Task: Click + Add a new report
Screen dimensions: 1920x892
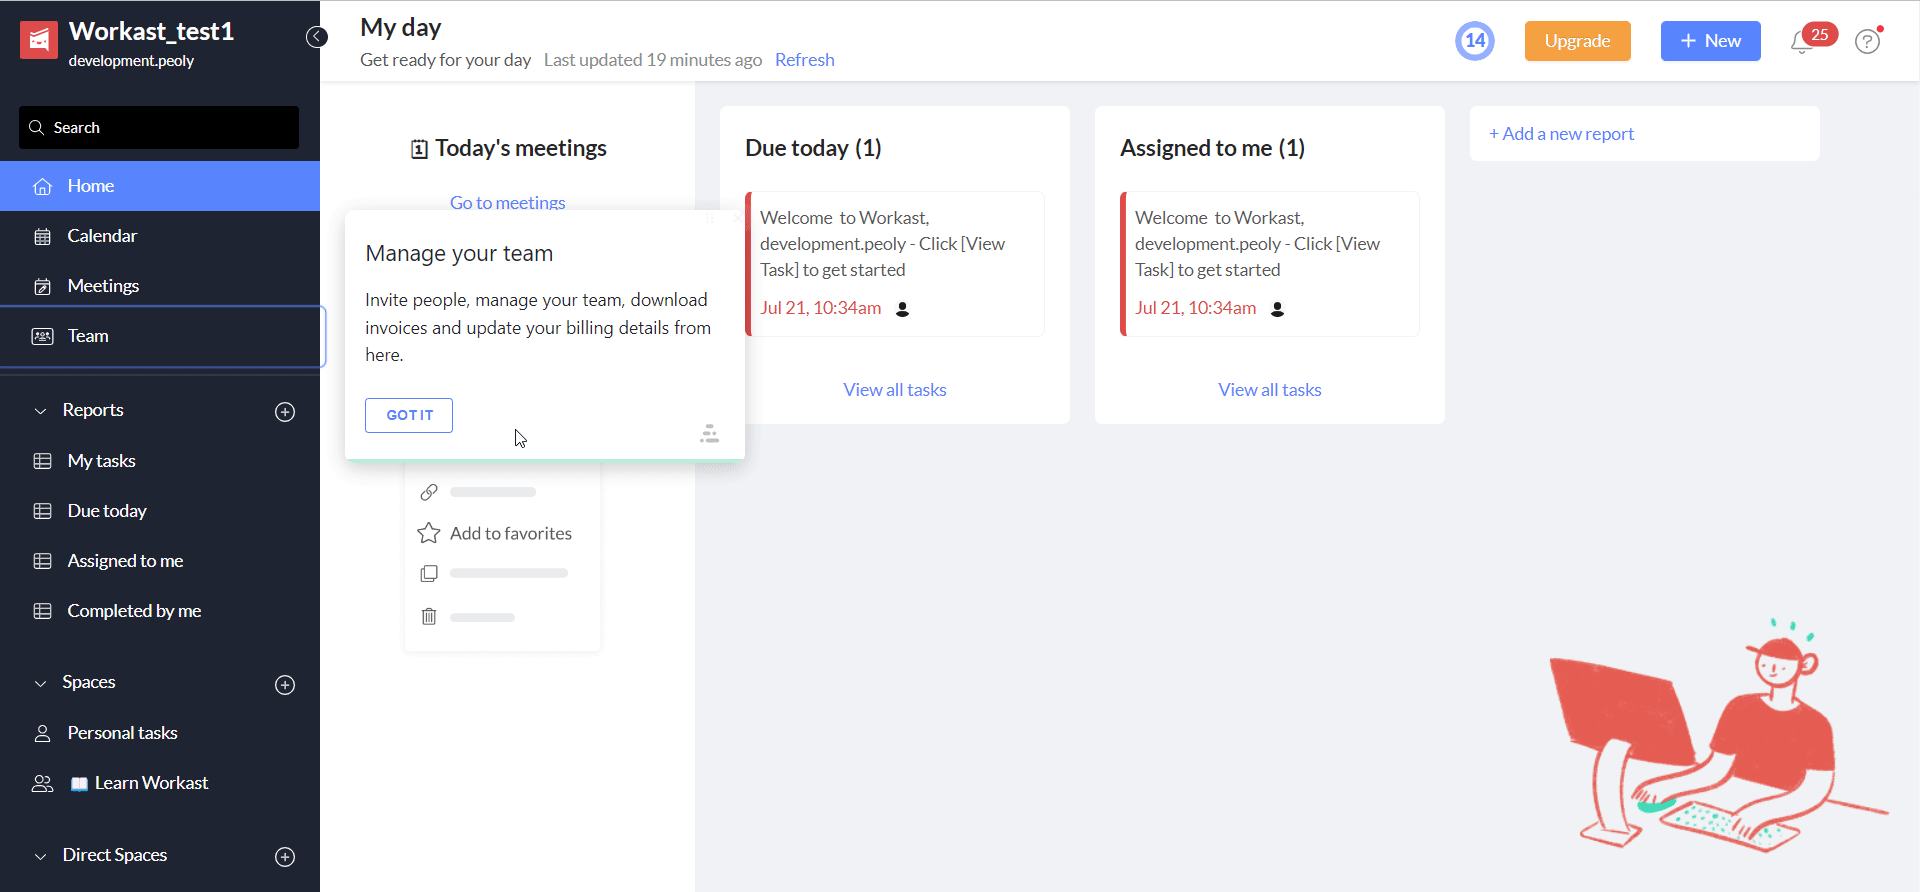Action: pyautogui.click(x=1561, y=134)
